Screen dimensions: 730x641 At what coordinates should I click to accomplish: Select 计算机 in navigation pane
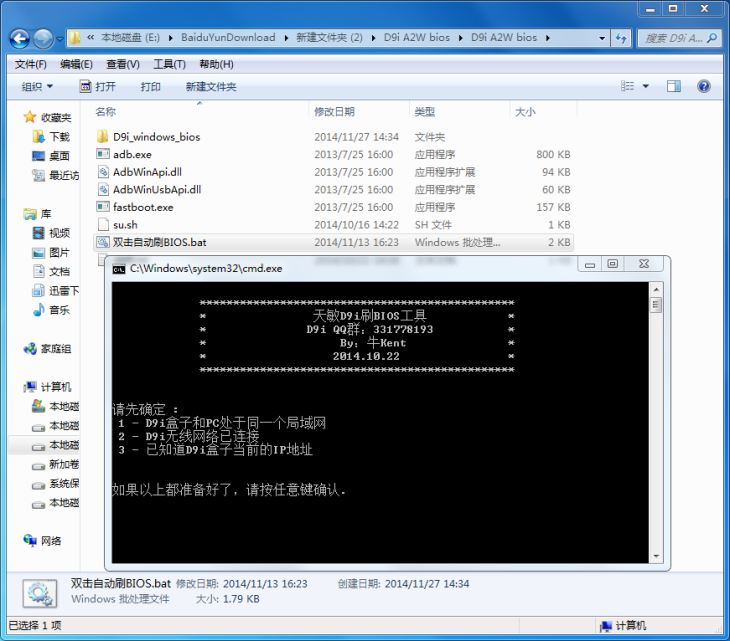[x=47, y=387]
